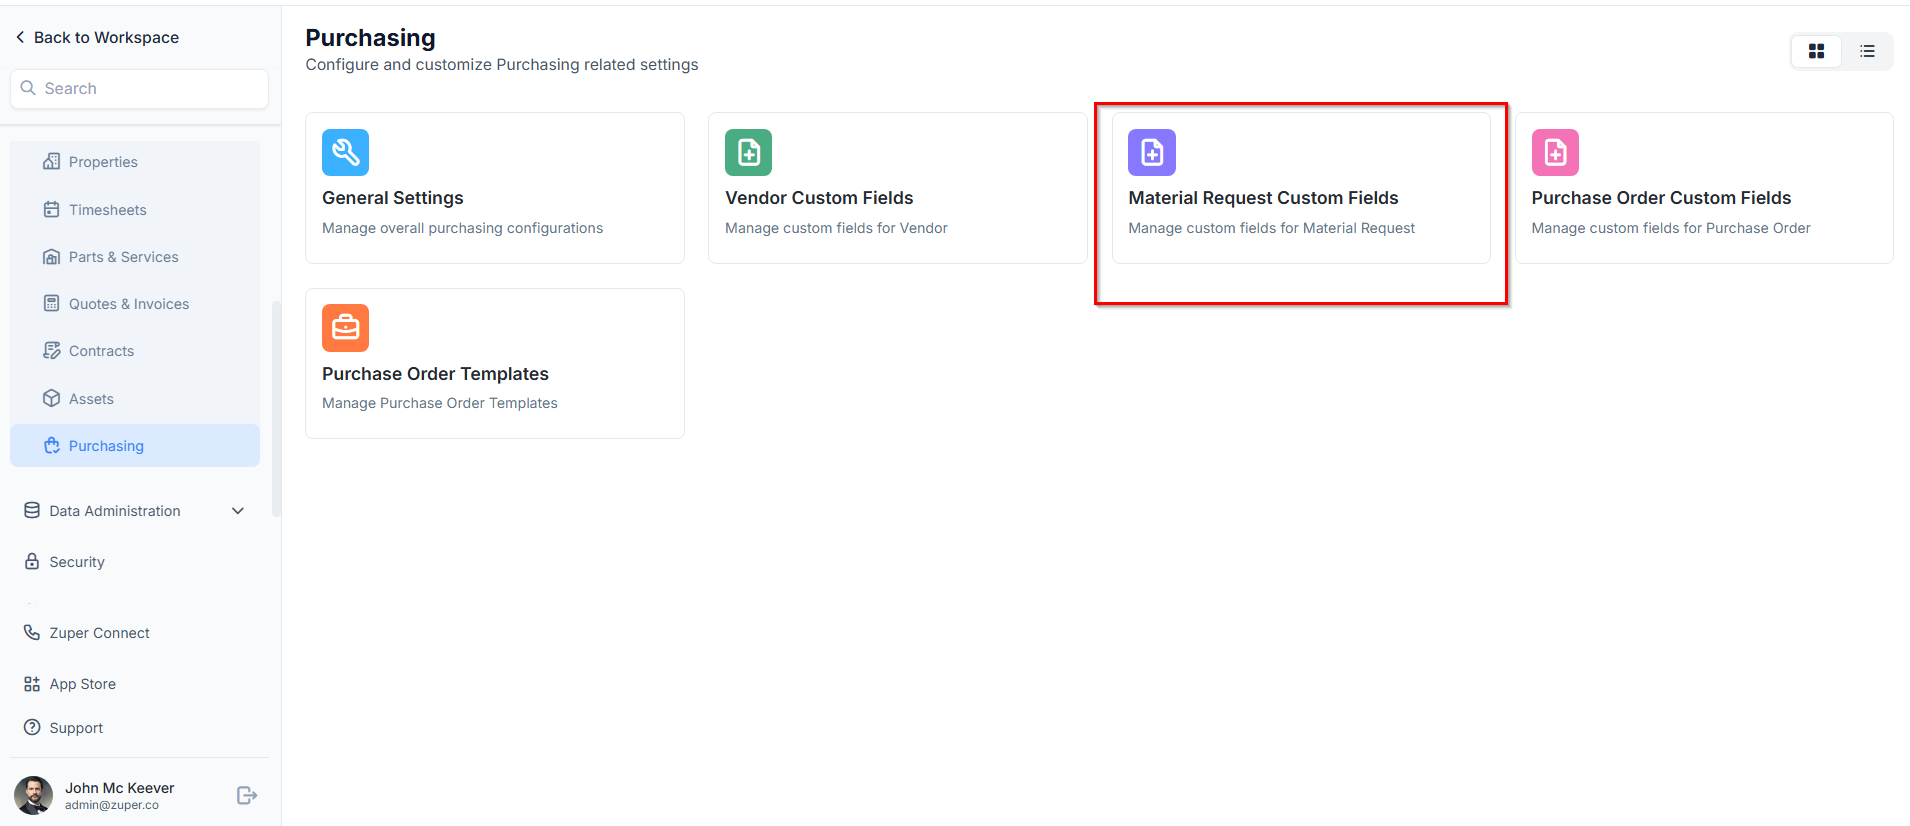Click the Support question mark icon
The height and width of the screenshot is (826, 1910).
point(32,727)
